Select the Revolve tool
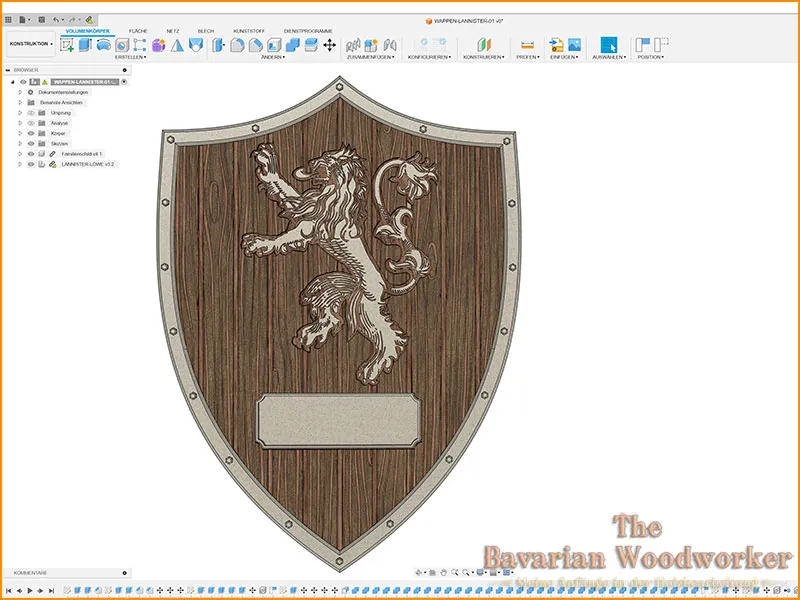This screenshot has width=800, height=600. click(104, 45)
